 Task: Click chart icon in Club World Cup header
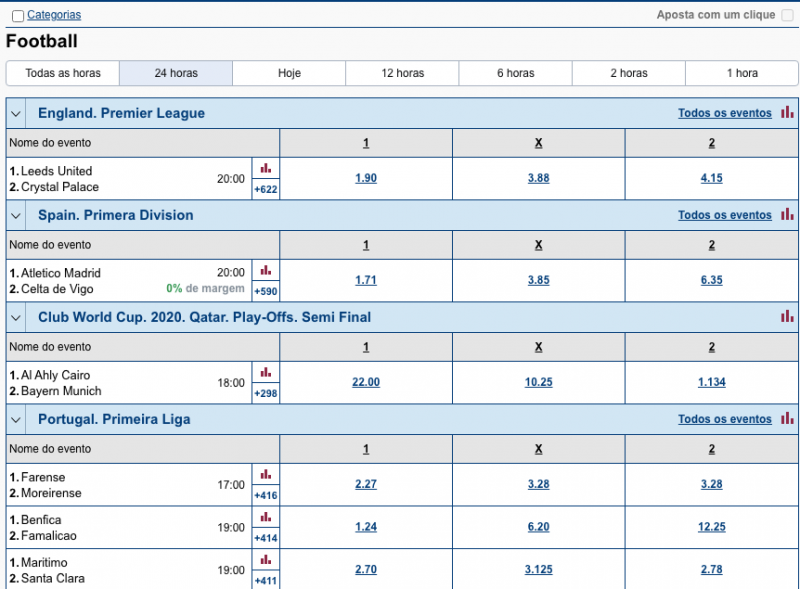[x=787, y=317]
